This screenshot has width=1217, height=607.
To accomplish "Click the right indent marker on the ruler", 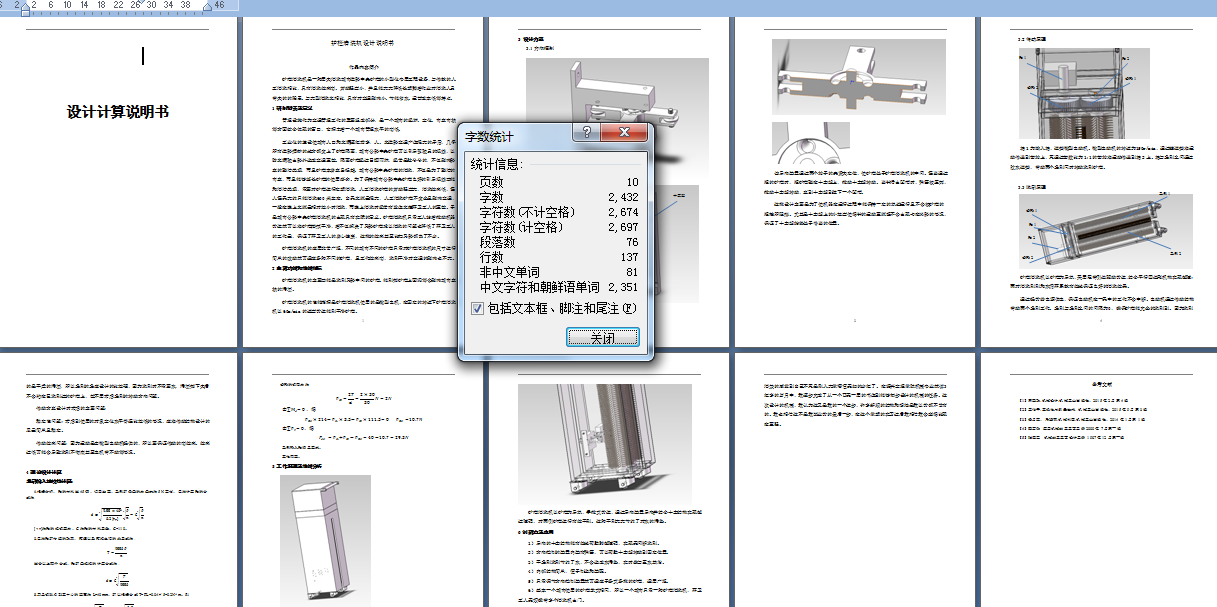I will [207, 7].
